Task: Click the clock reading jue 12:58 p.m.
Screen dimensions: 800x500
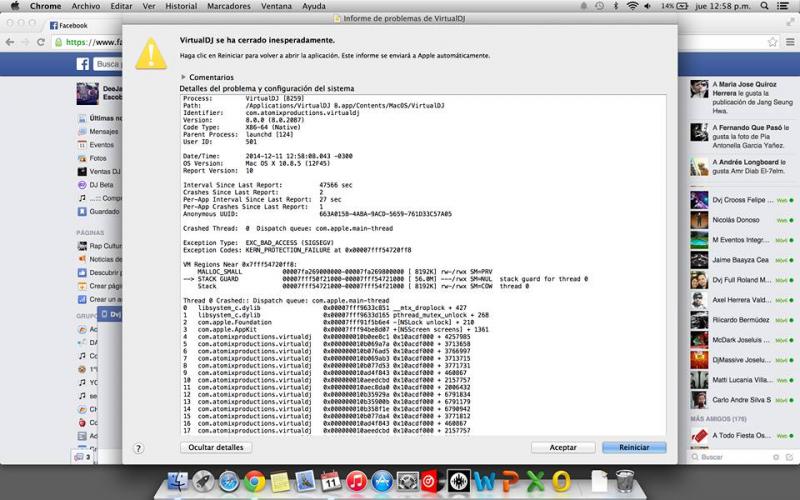Action: (x=722, y=6)
